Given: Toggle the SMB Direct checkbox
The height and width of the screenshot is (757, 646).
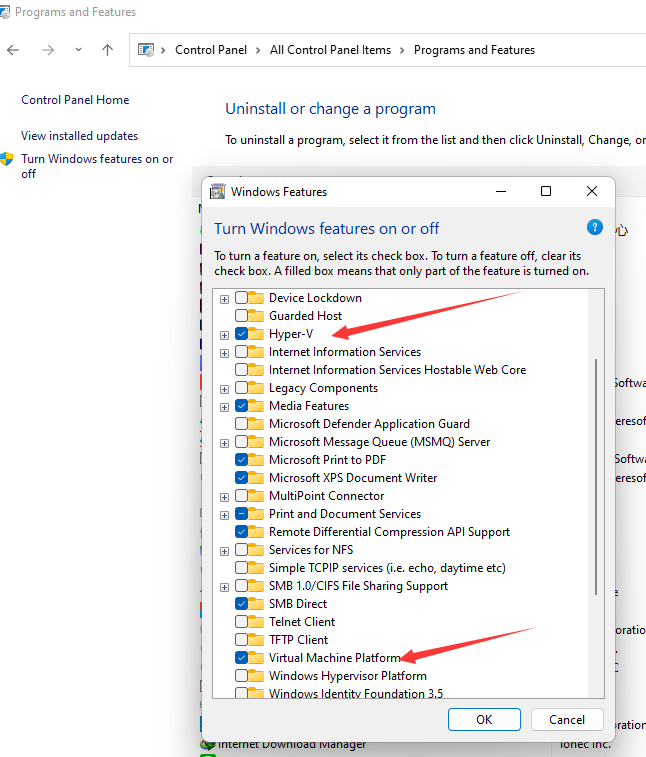Looking at the screenshot, I should (241, 603).
